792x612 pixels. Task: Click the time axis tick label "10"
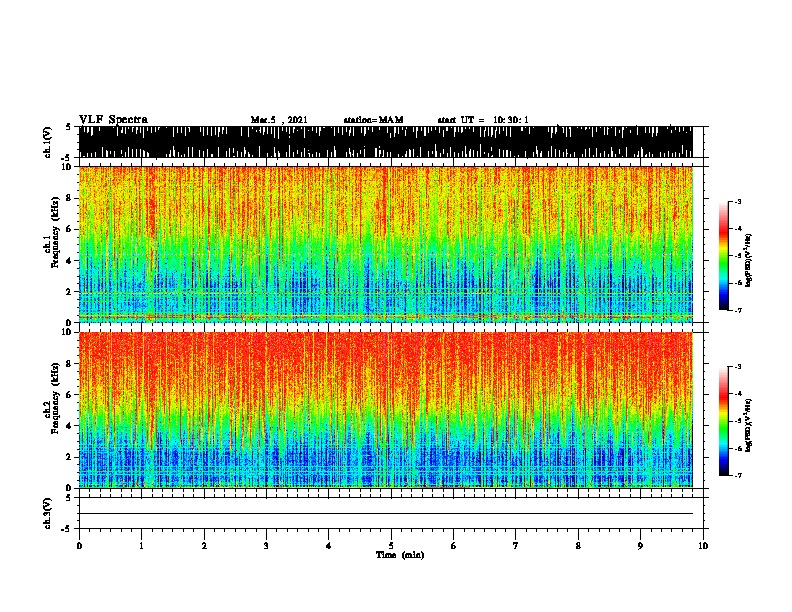(x=703, y=546)
